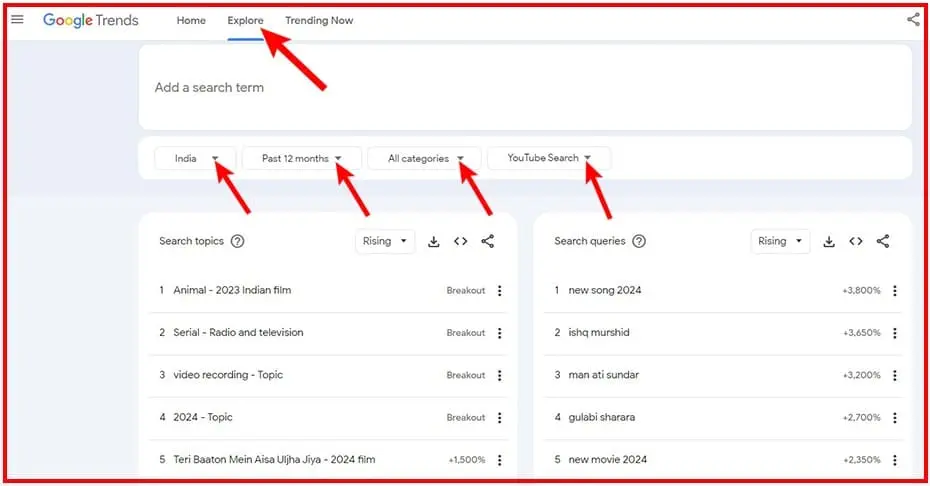Open more options for Teri Baaton Mein film
Screen dimensions: 930x486
(x=499, y=460)
